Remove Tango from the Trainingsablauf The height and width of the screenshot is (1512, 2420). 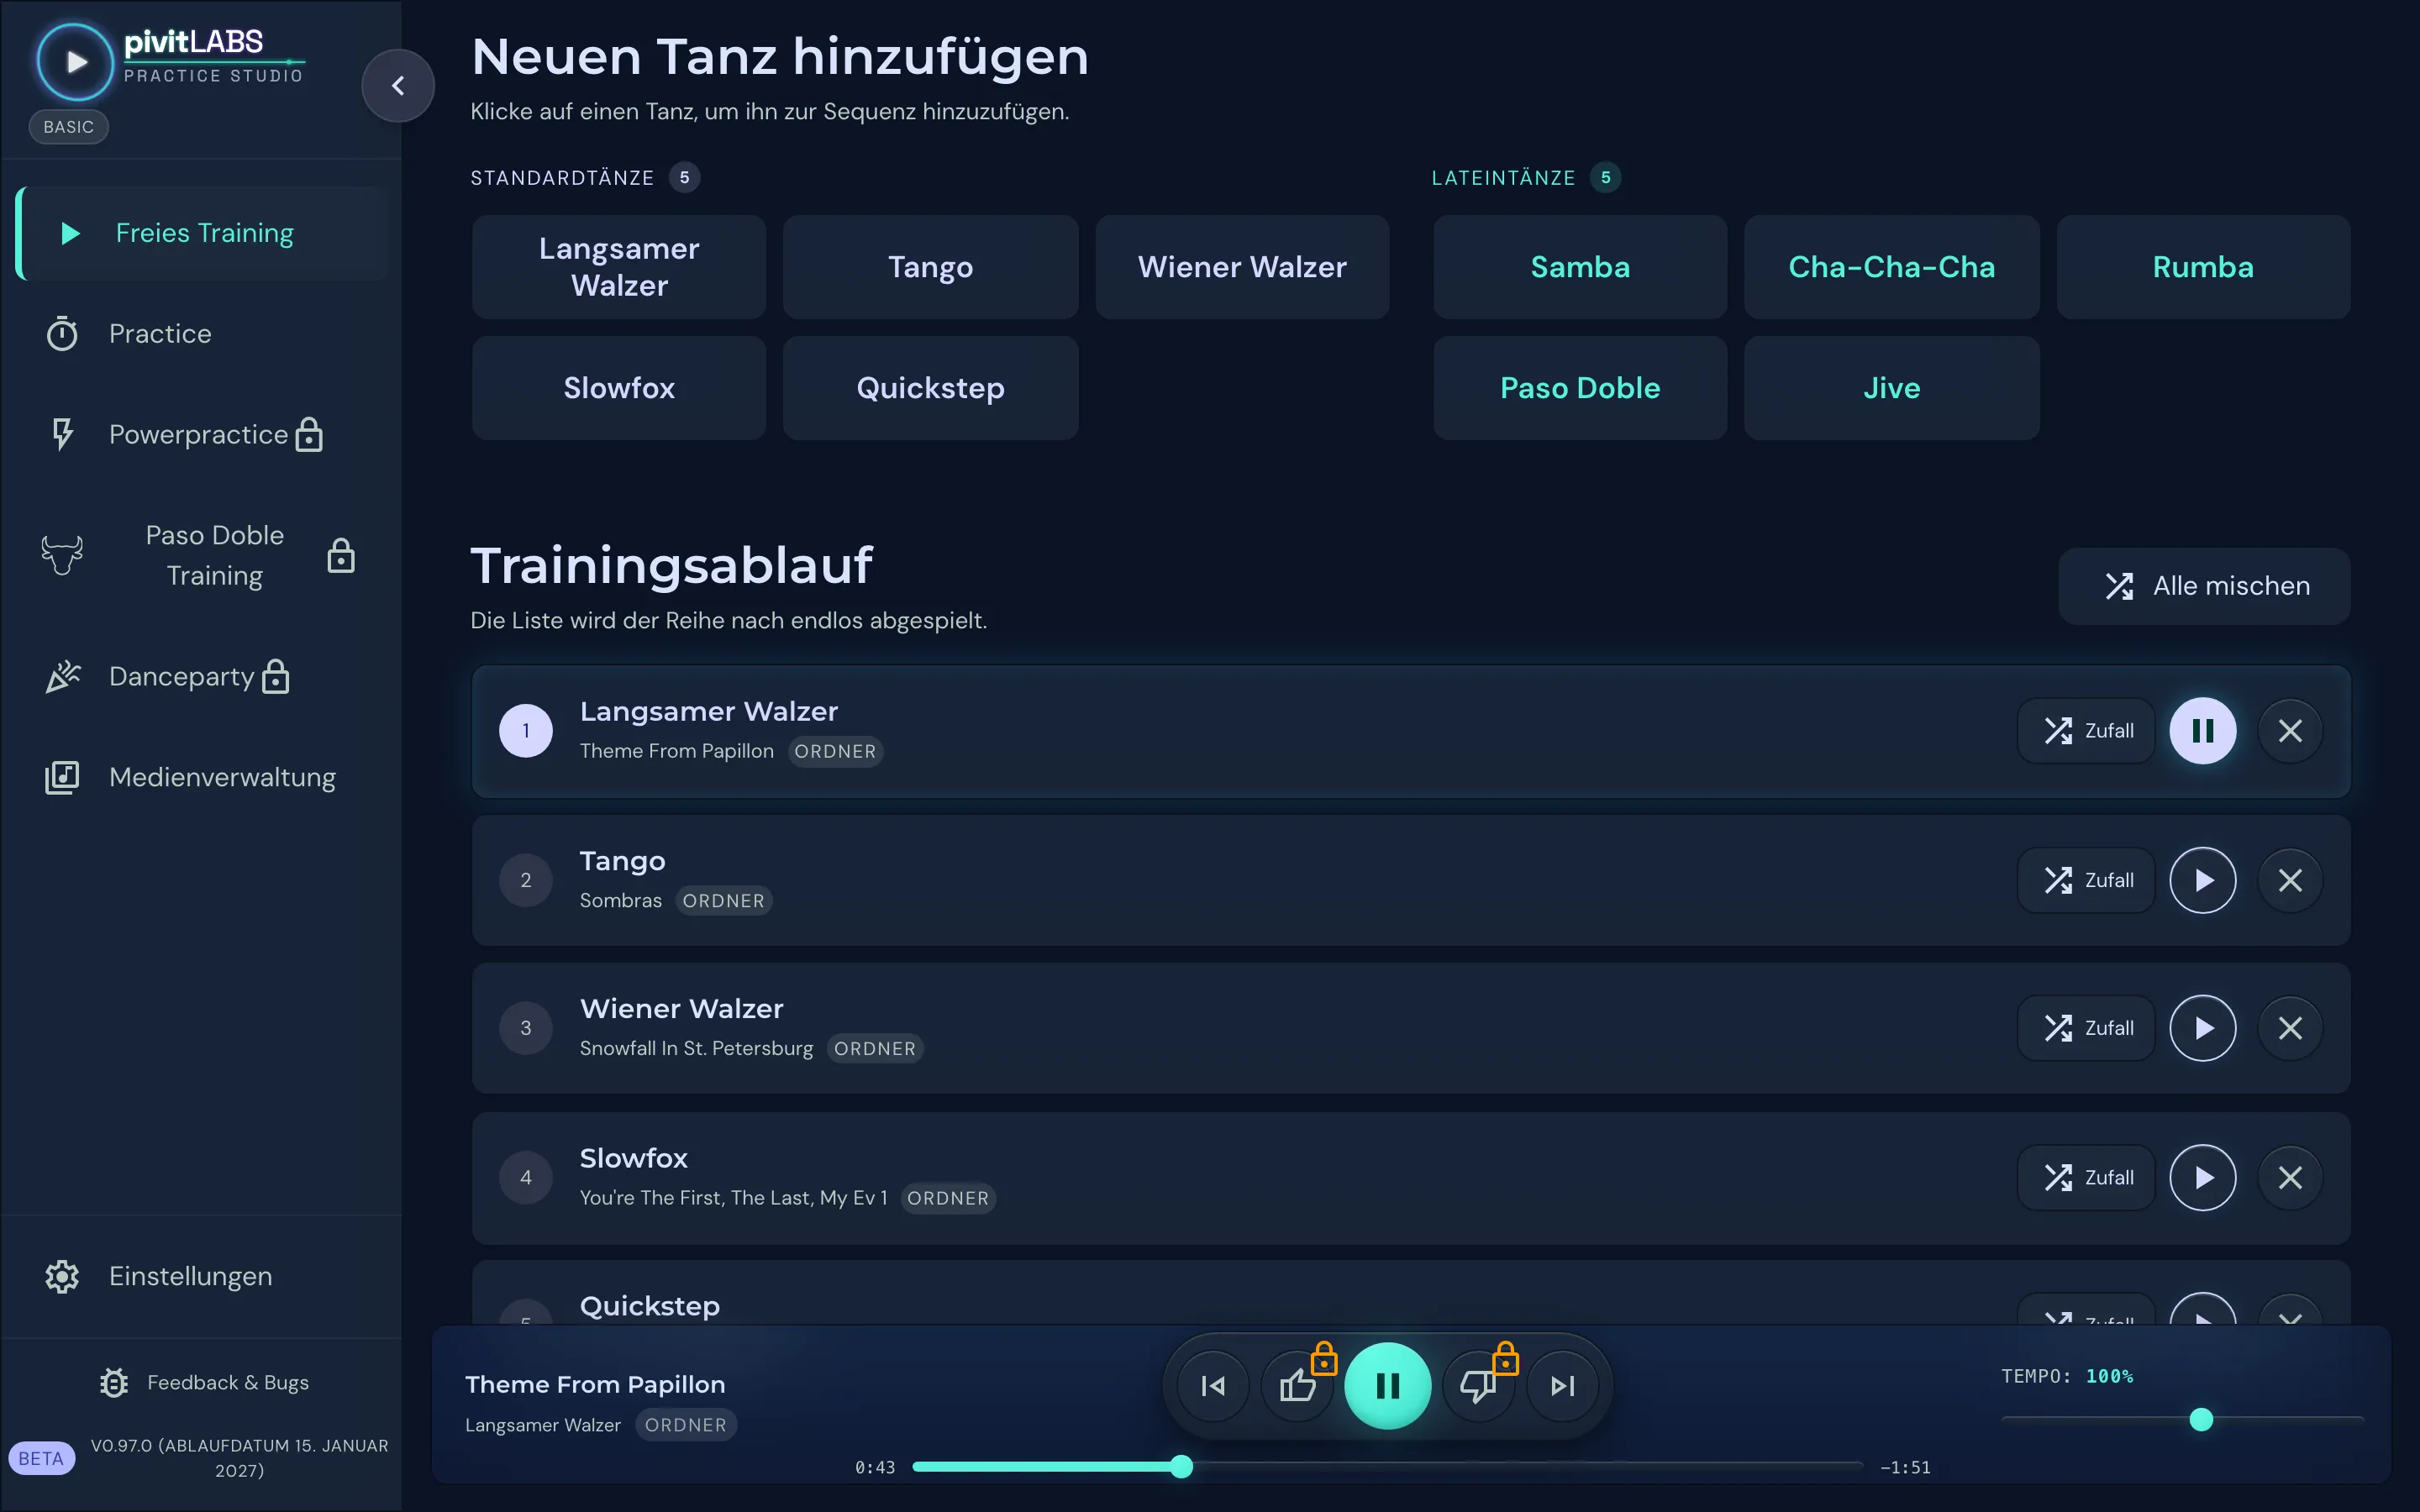coord(2290,881)
